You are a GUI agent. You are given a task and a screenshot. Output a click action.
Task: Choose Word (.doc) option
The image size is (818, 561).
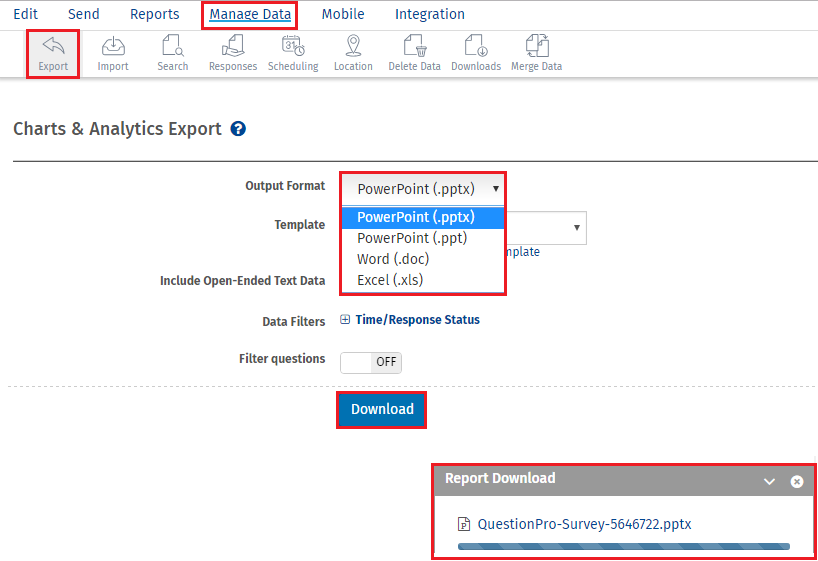(x=423, y=259)
